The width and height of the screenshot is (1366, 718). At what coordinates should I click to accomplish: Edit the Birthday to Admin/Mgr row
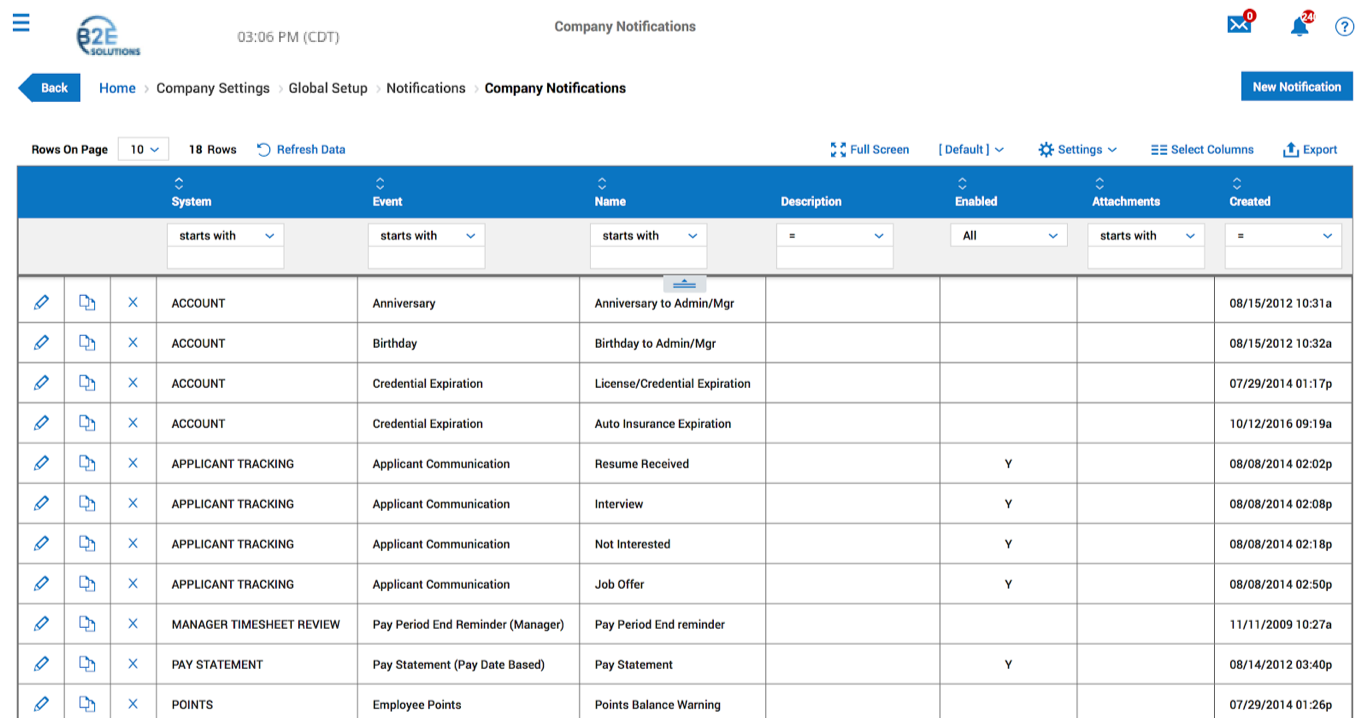(x=41, y=343)
